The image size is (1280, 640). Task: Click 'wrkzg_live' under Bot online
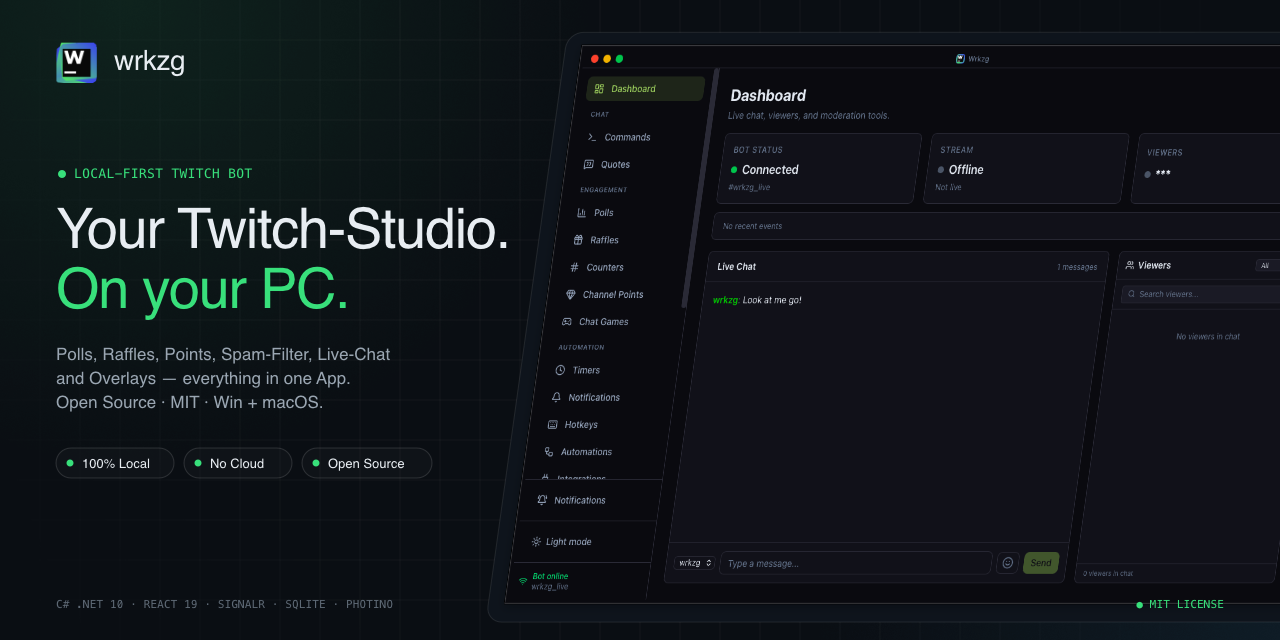550,587
